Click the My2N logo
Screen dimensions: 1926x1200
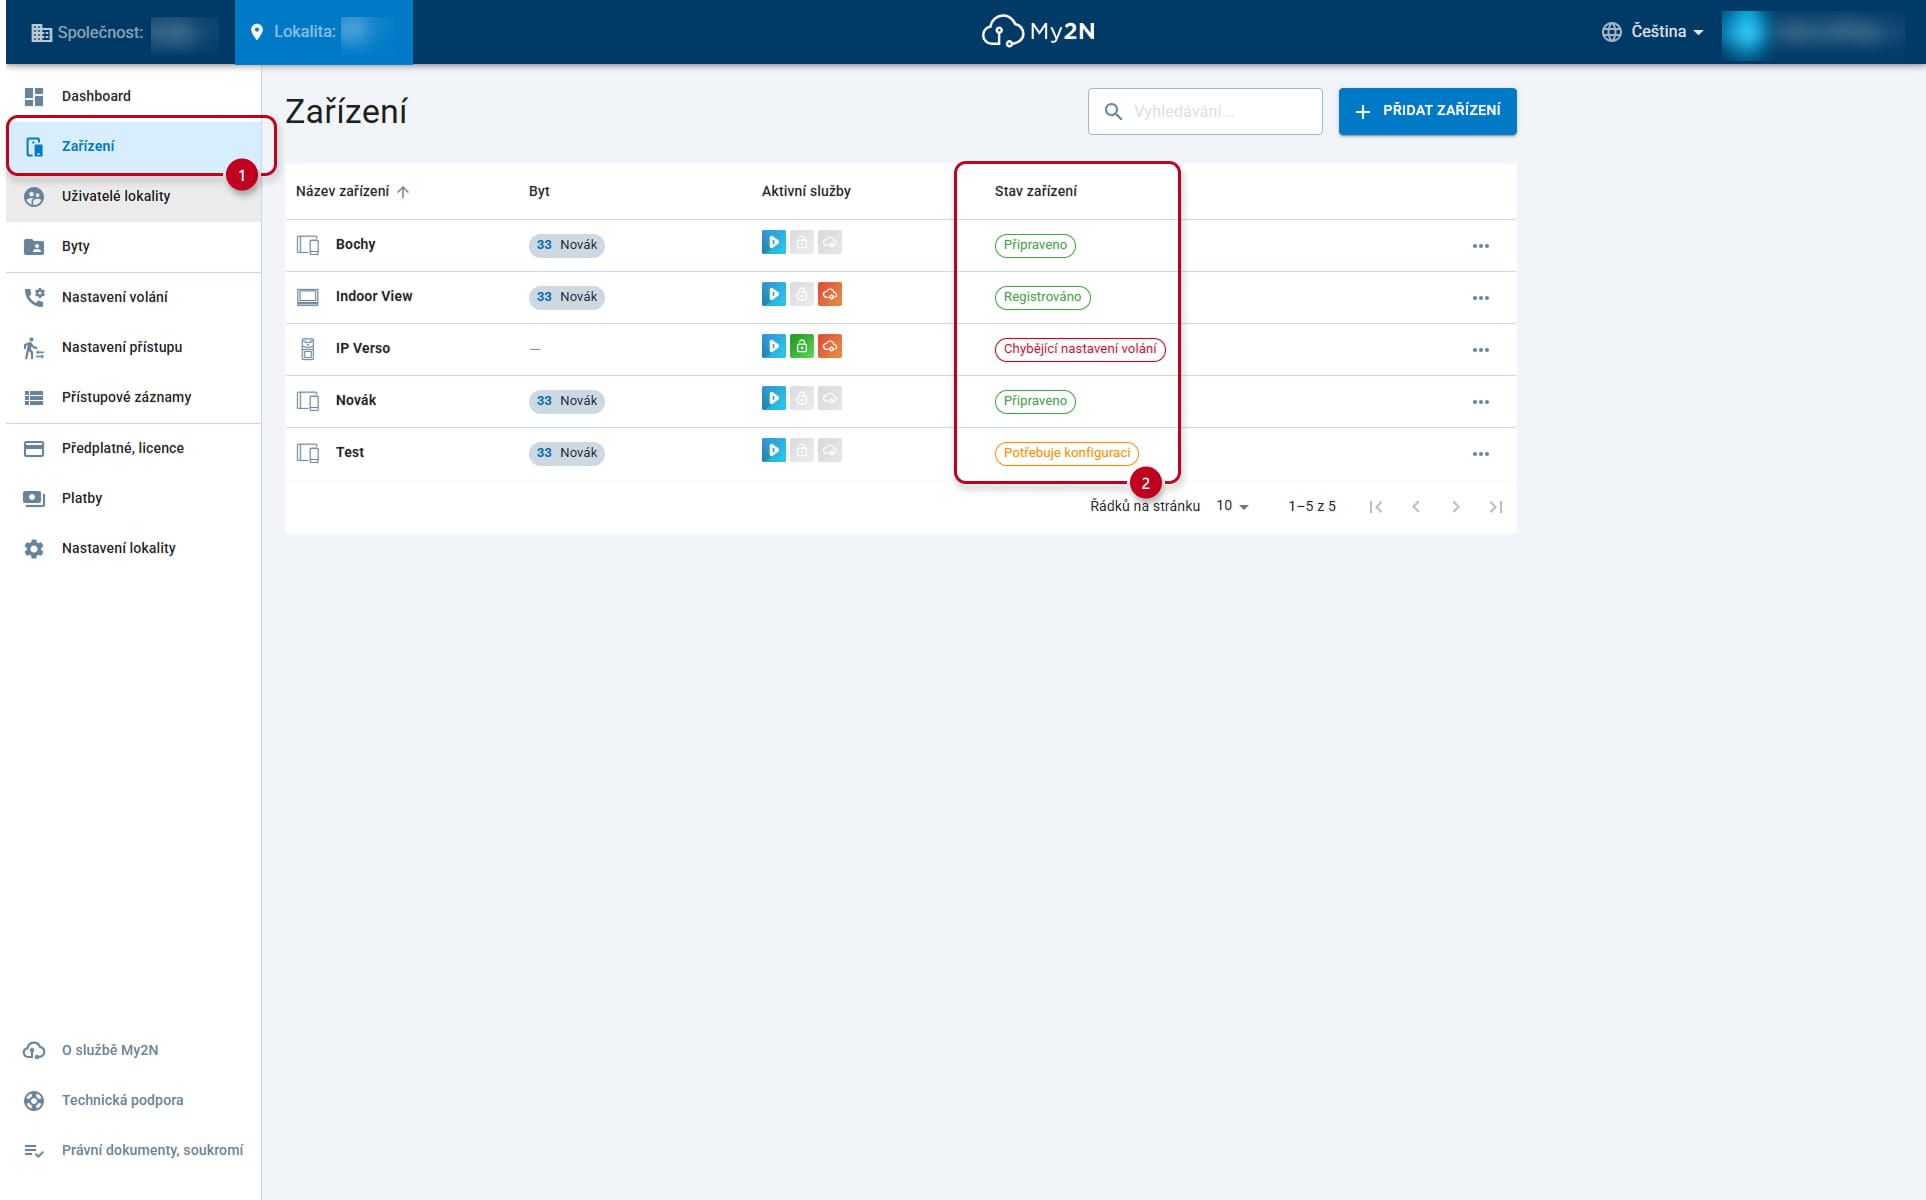click(x=1038, y=31)
